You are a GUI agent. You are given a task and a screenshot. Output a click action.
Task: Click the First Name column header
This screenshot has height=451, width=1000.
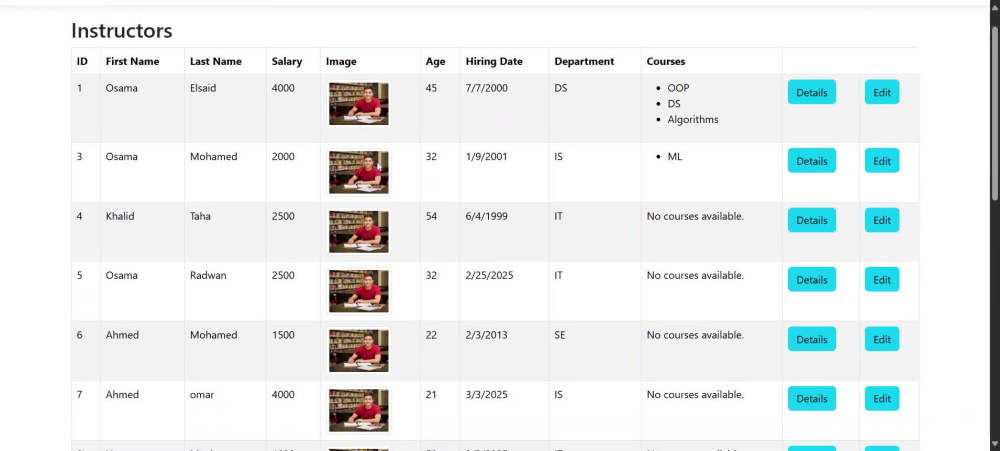click(x=132, y=61)
